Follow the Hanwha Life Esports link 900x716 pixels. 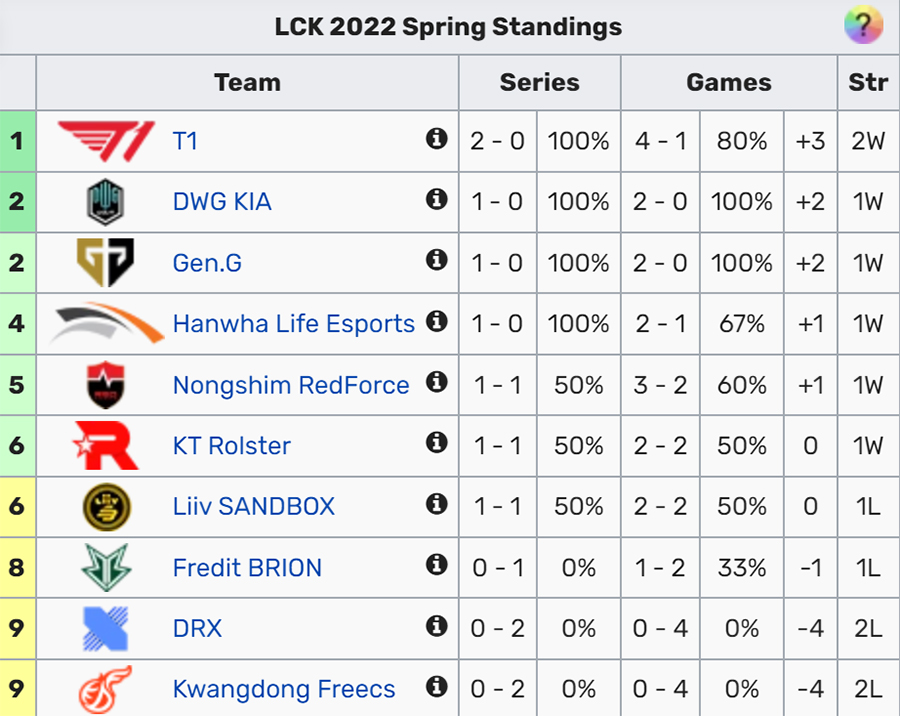[x=293, y=324]
